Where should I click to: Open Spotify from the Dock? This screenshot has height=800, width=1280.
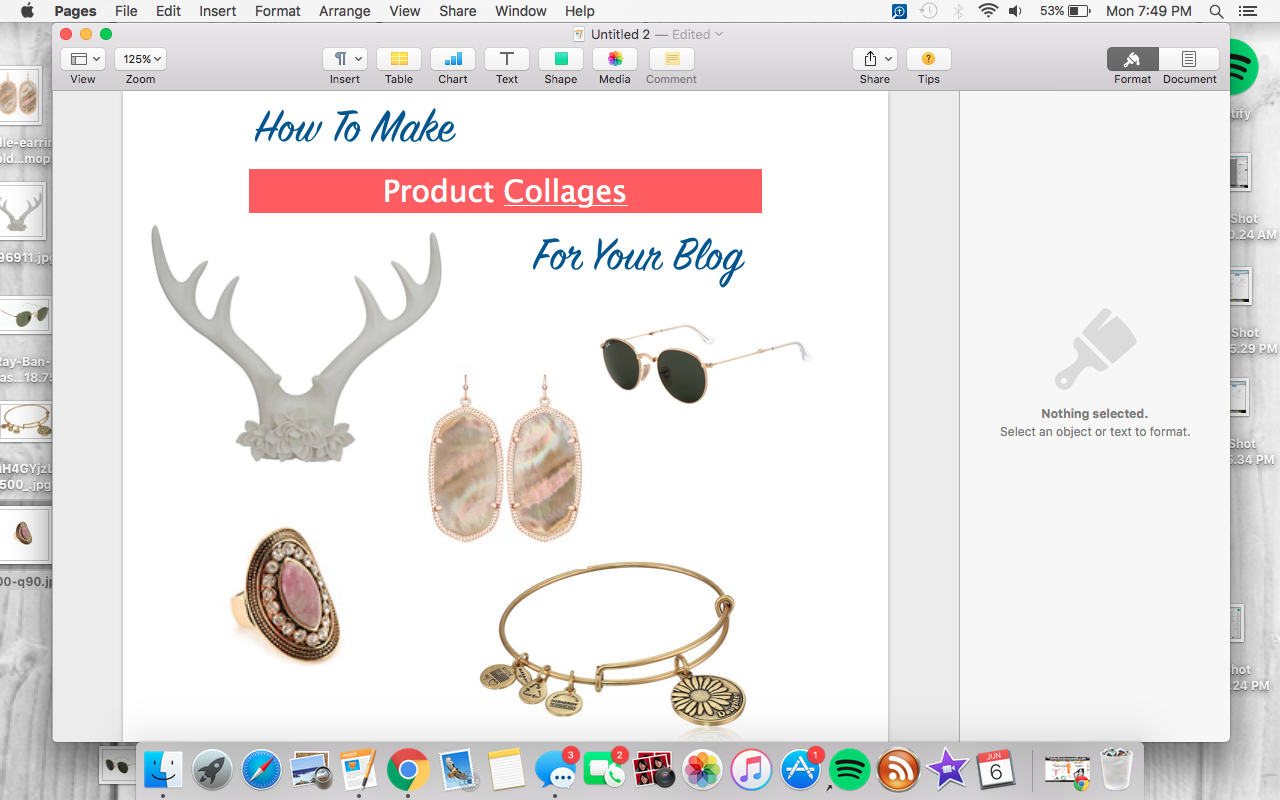point(848,769)
